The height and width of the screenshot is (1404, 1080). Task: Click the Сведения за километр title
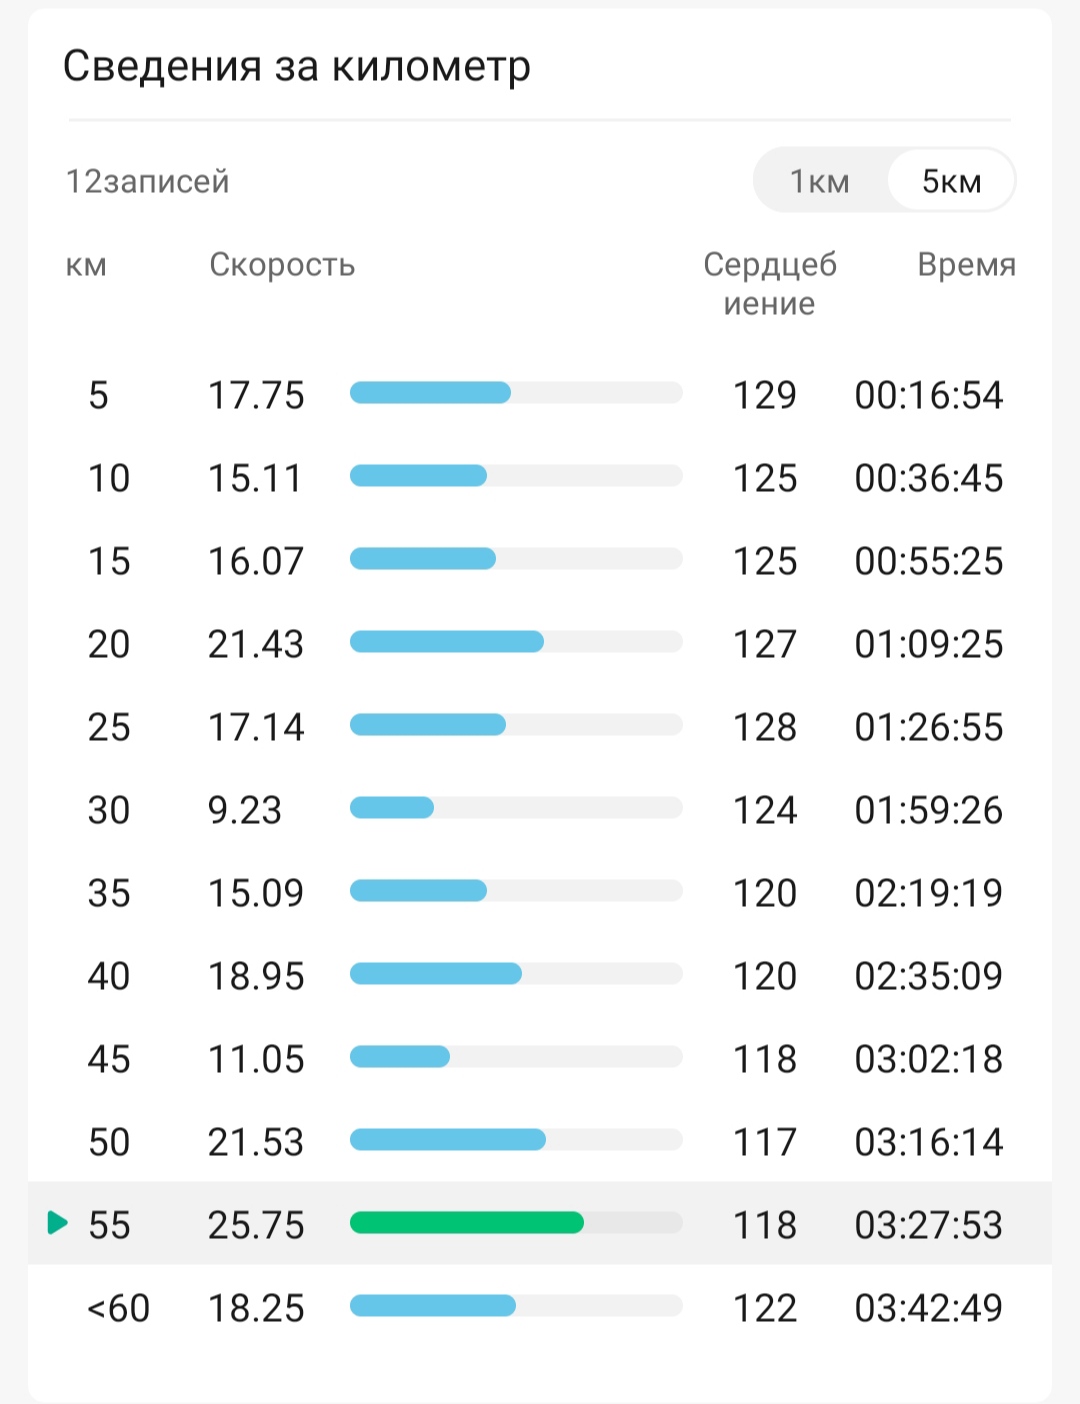(297, 67)
